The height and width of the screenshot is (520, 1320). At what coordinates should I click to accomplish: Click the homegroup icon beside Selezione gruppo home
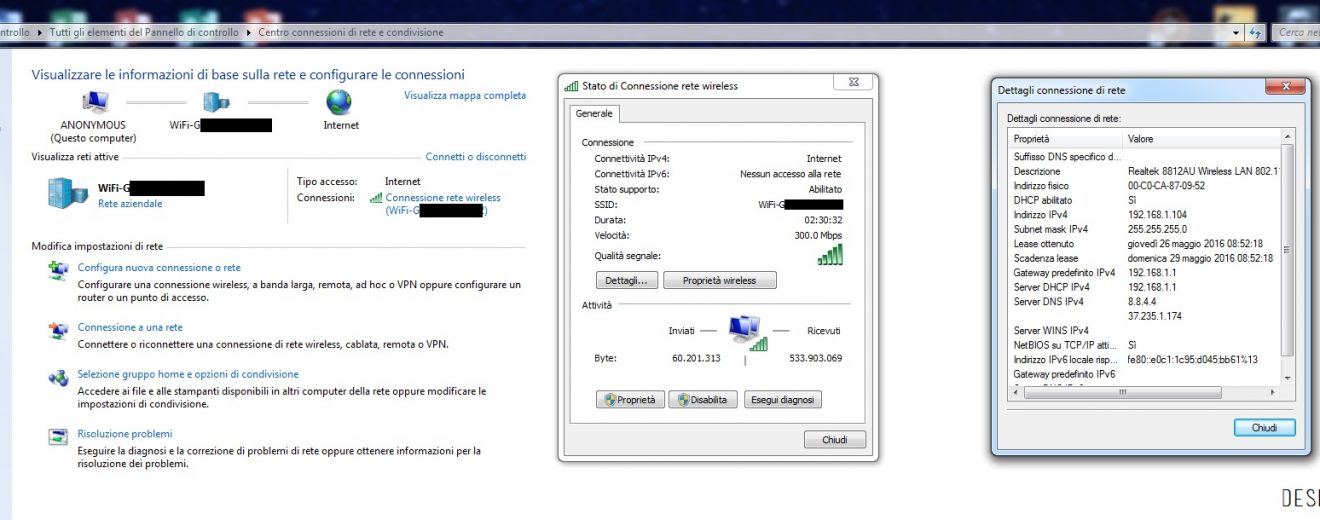(x=59, y=378)
